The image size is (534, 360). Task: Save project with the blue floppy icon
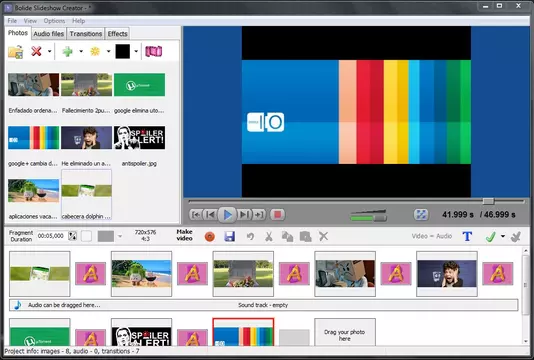[x=230, y=236]
